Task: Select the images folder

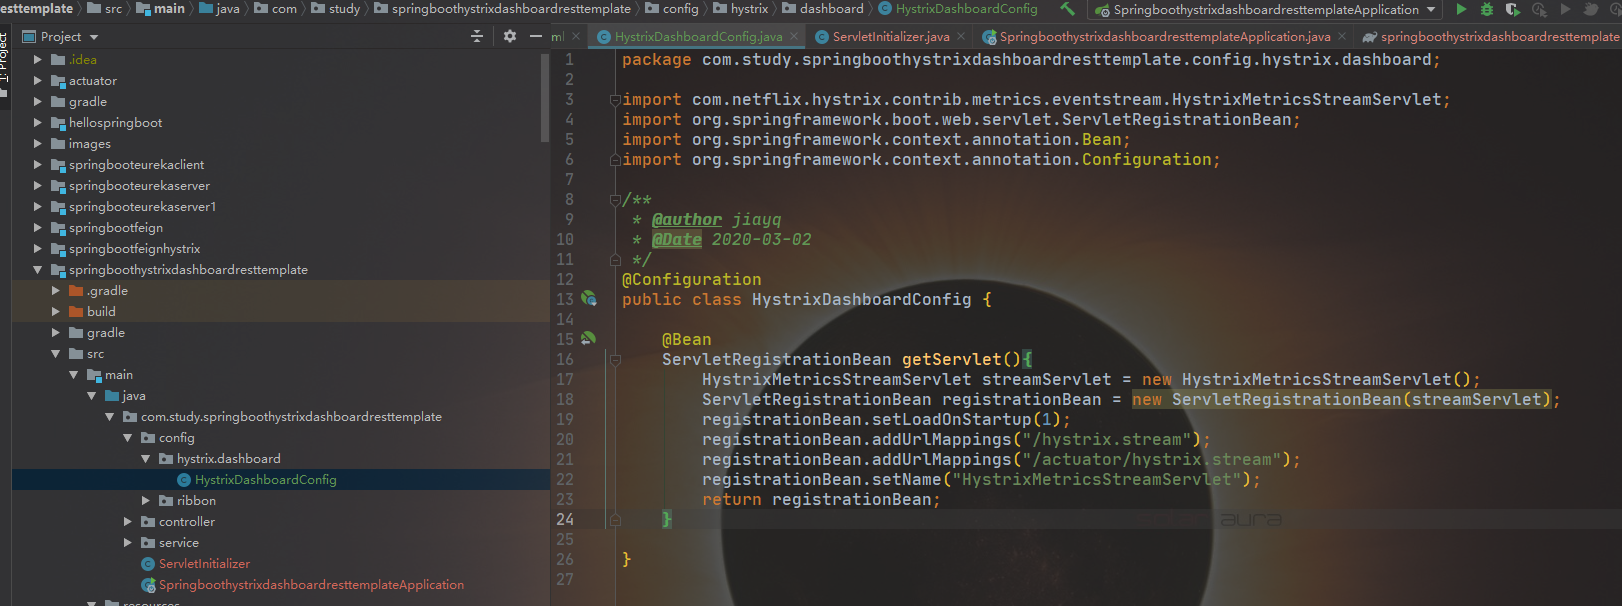Action: pos(89,143)
